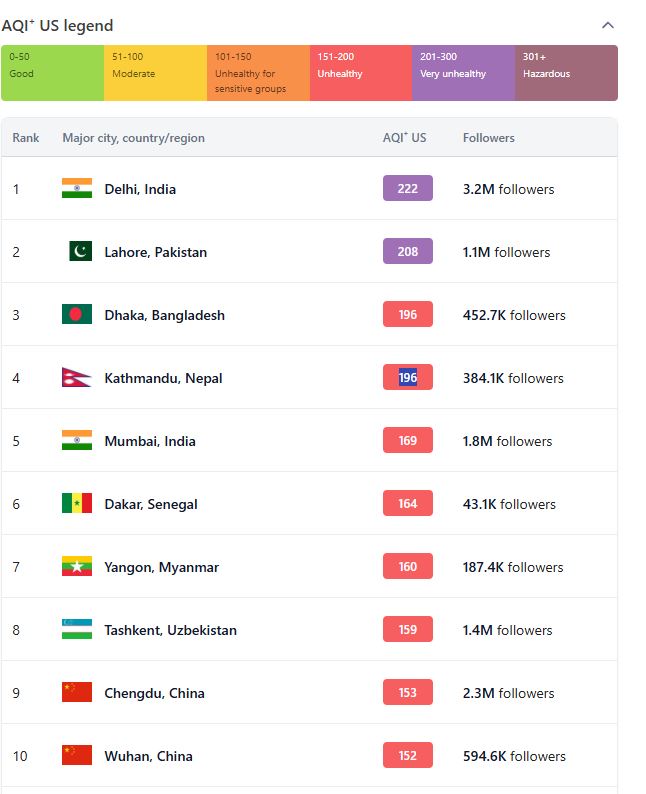Open the Delhi, India city link

140,189
